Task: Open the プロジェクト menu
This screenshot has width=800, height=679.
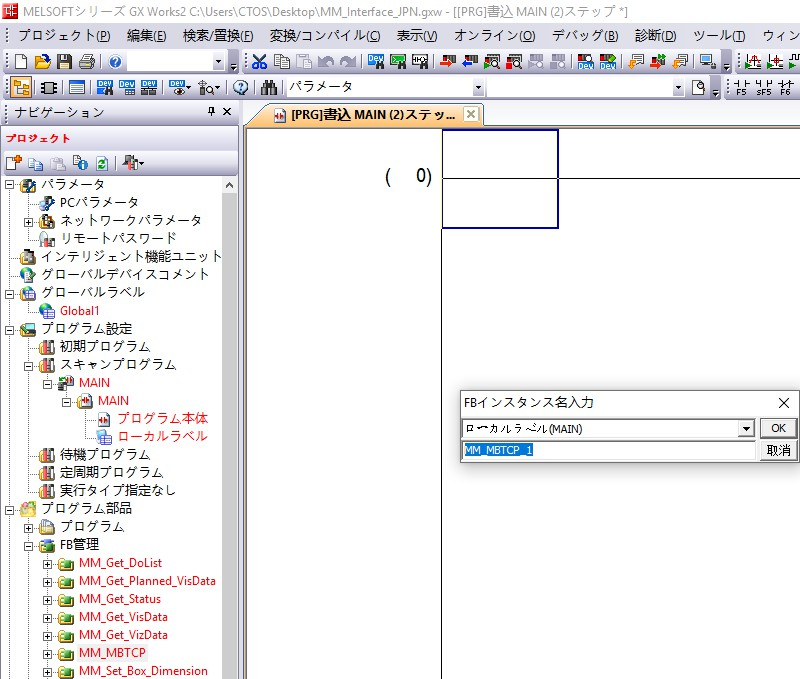Action: pos(64,36)
